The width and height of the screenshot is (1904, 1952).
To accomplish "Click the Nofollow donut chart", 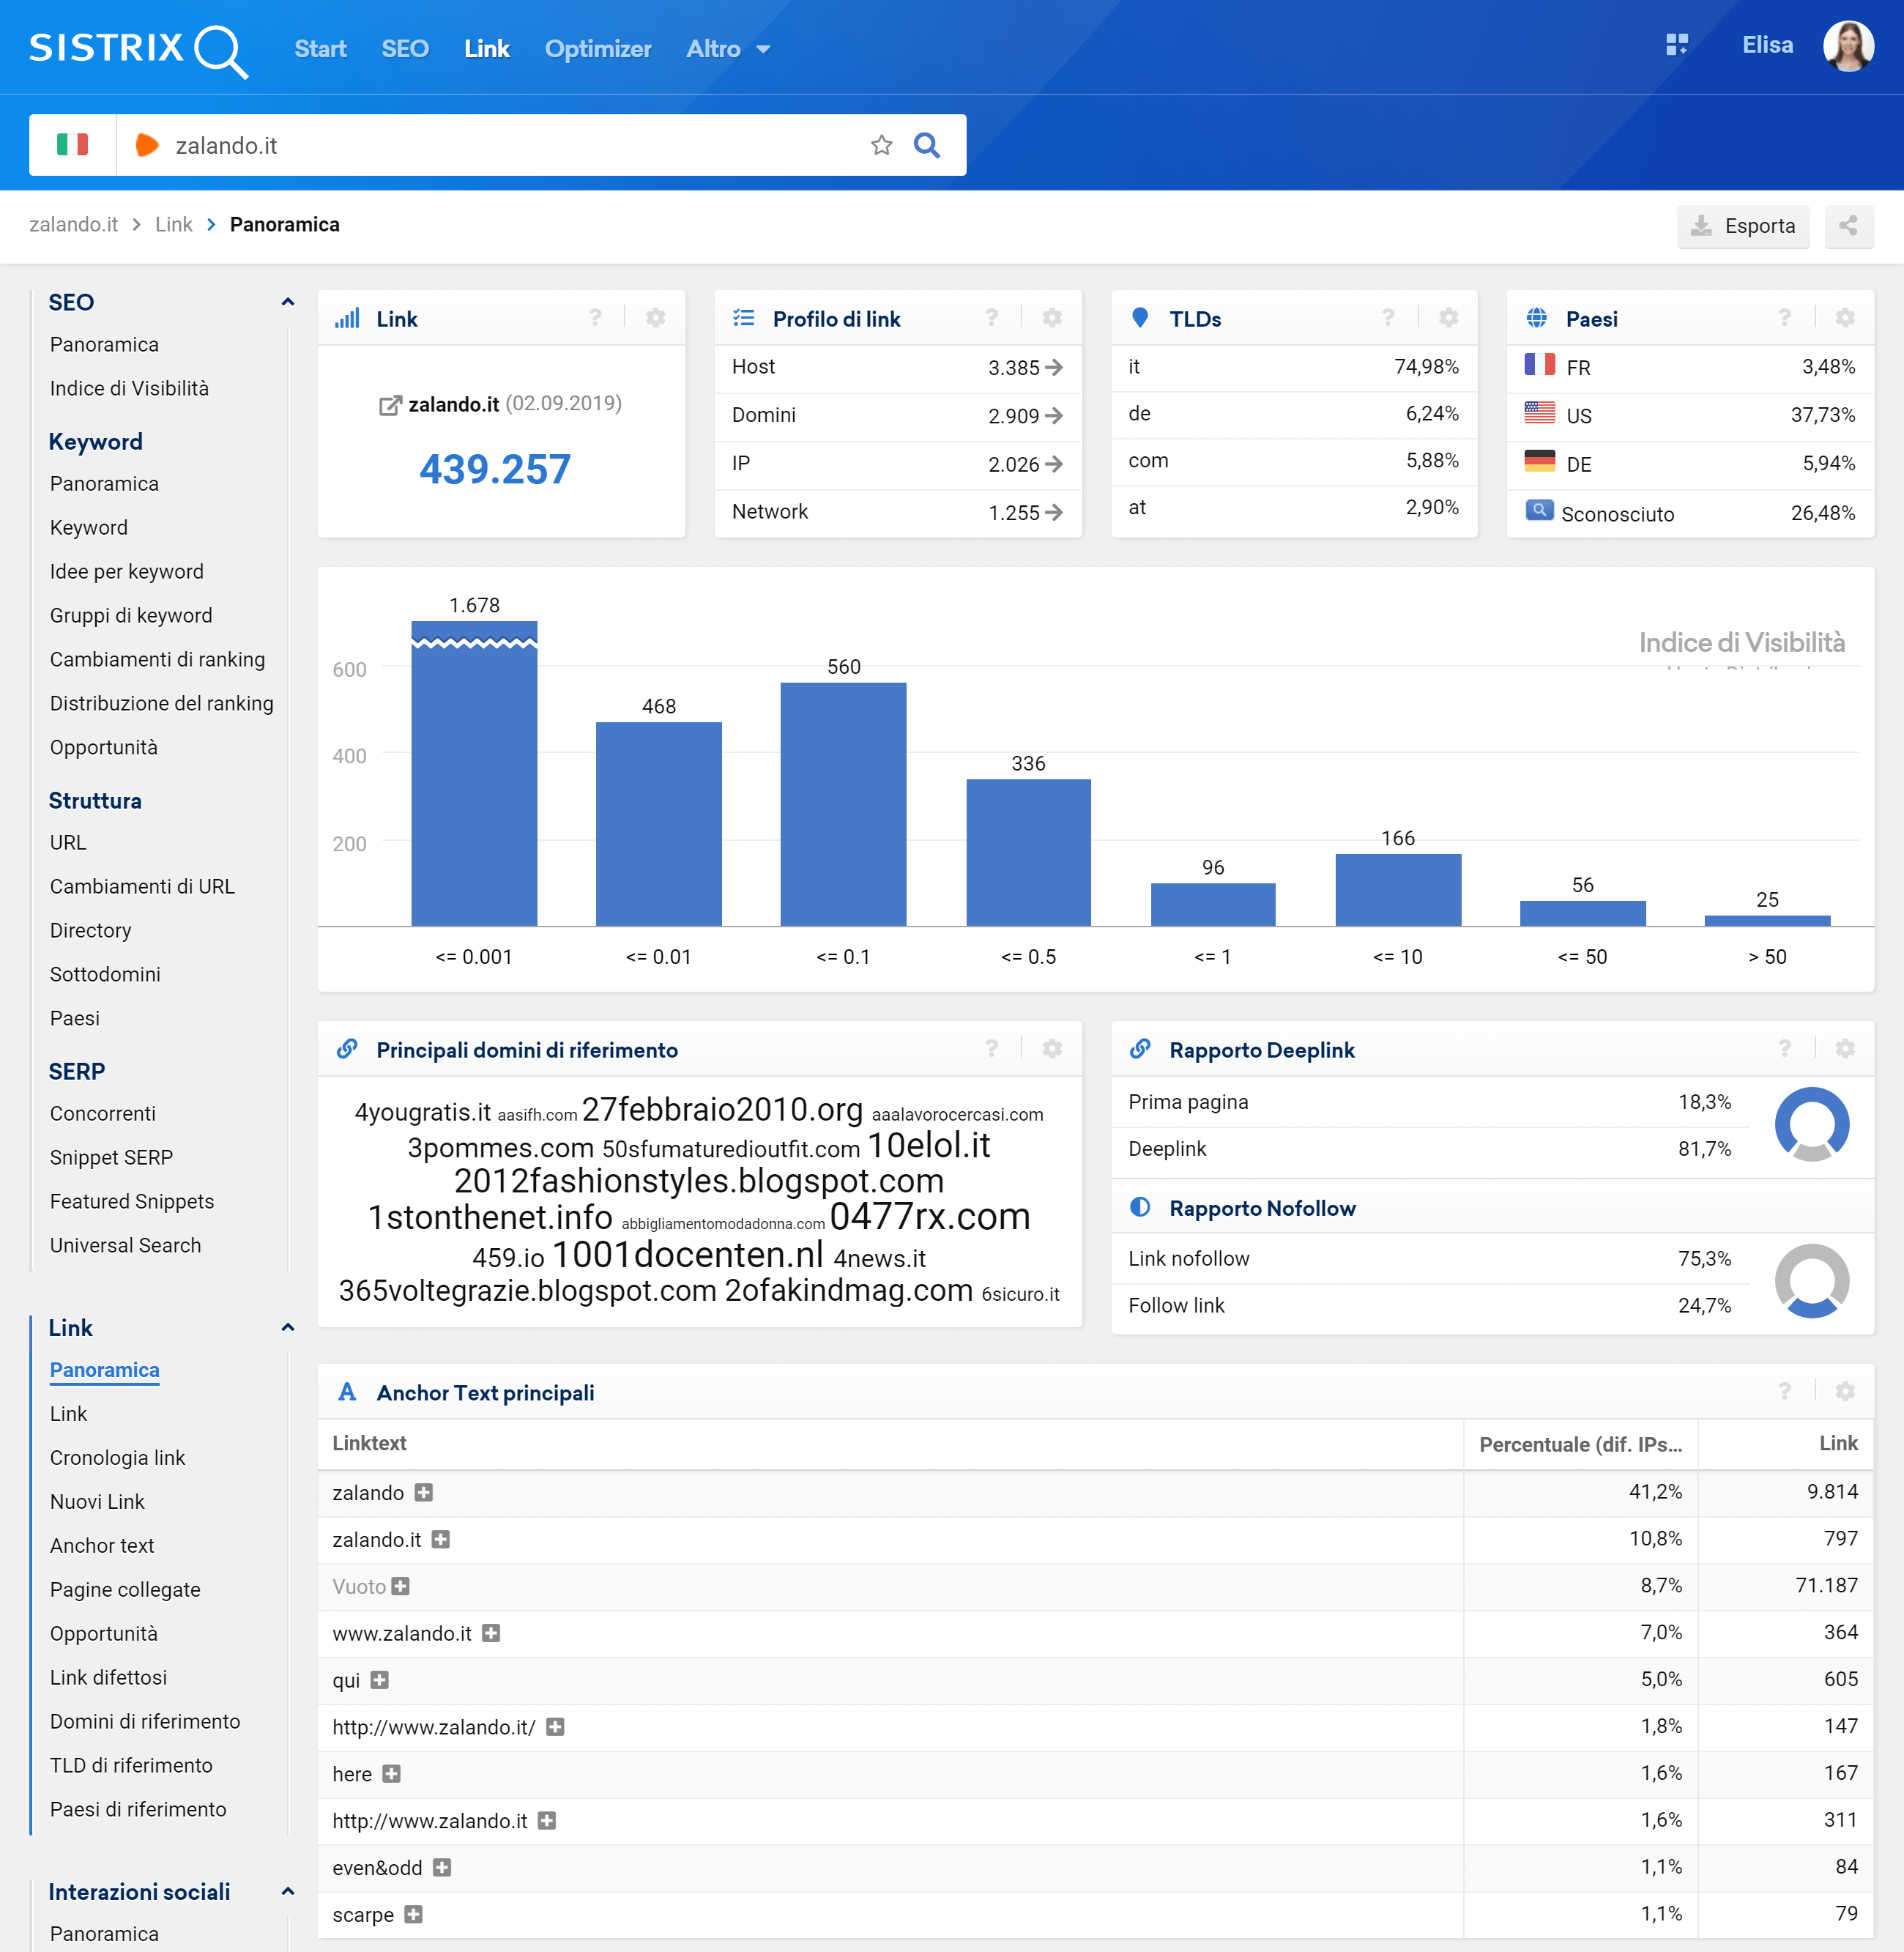I will 1811,1281.
